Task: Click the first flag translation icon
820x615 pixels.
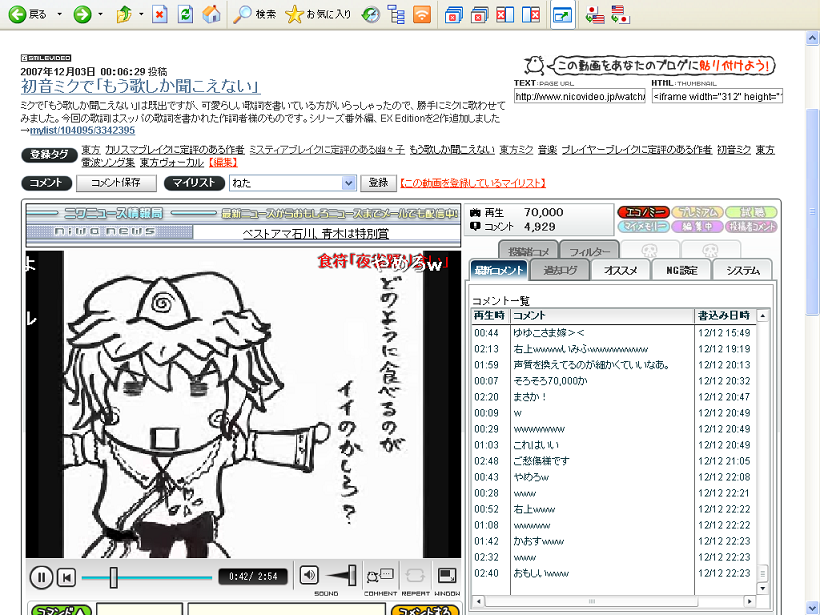Action: pyautogui.click(x=595, y=15)
